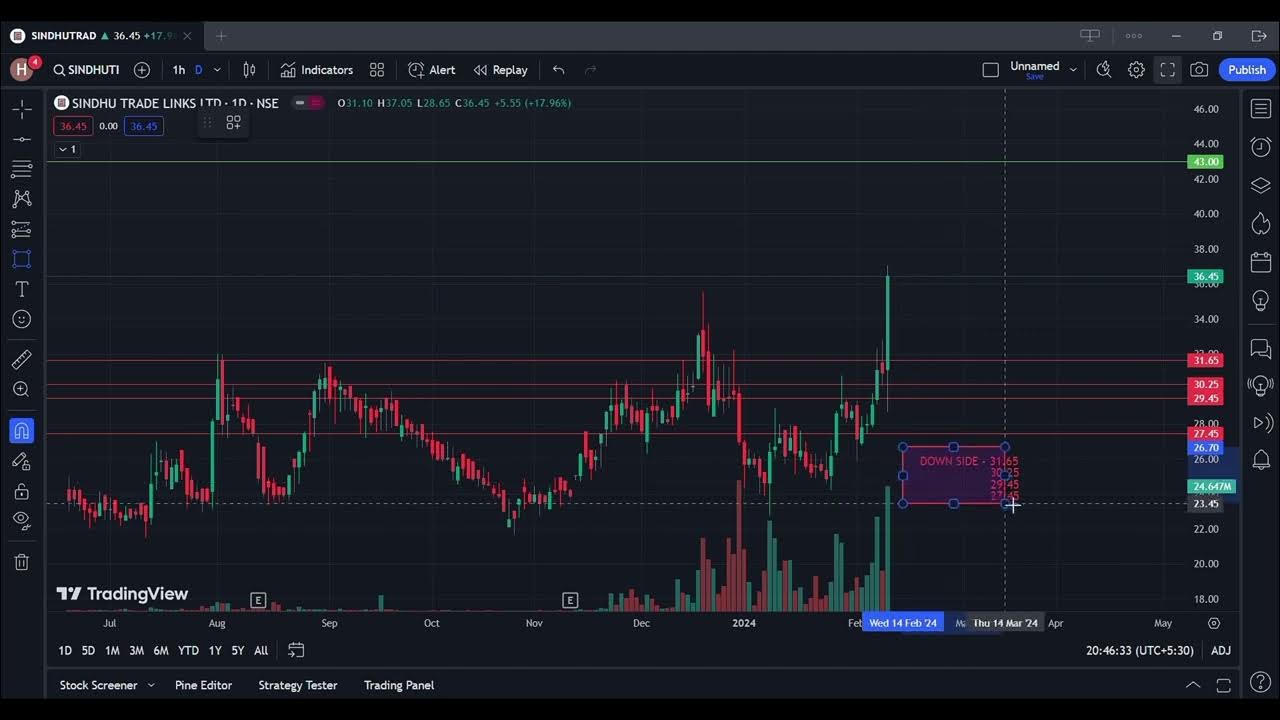
Task: Toggle the pill switch beside the symbol name
Action: pyautogui.click(x=309, y=103)
